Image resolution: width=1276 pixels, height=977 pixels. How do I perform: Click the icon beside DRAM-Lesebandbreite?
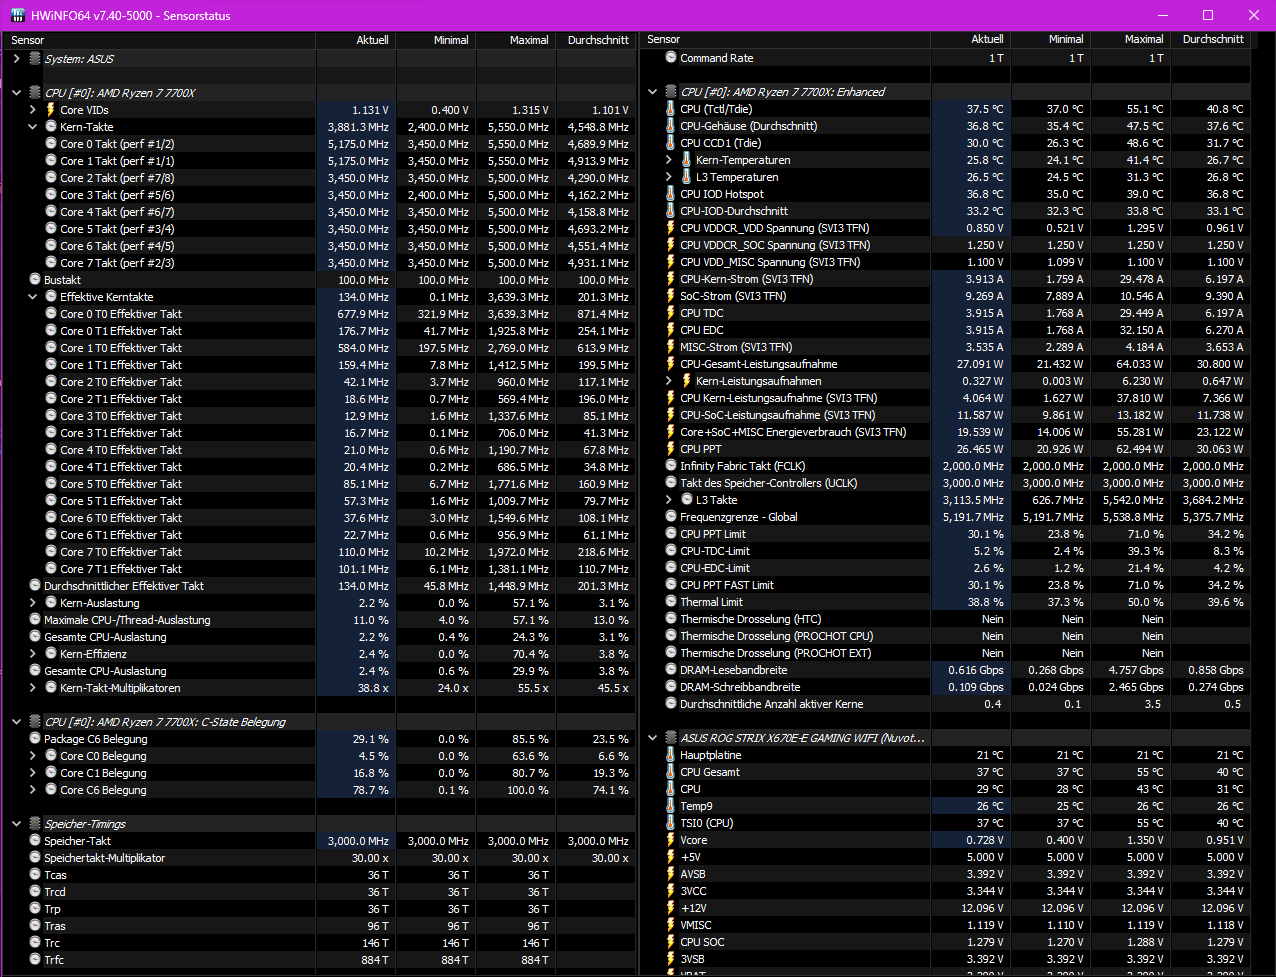[x=671, y=670]
